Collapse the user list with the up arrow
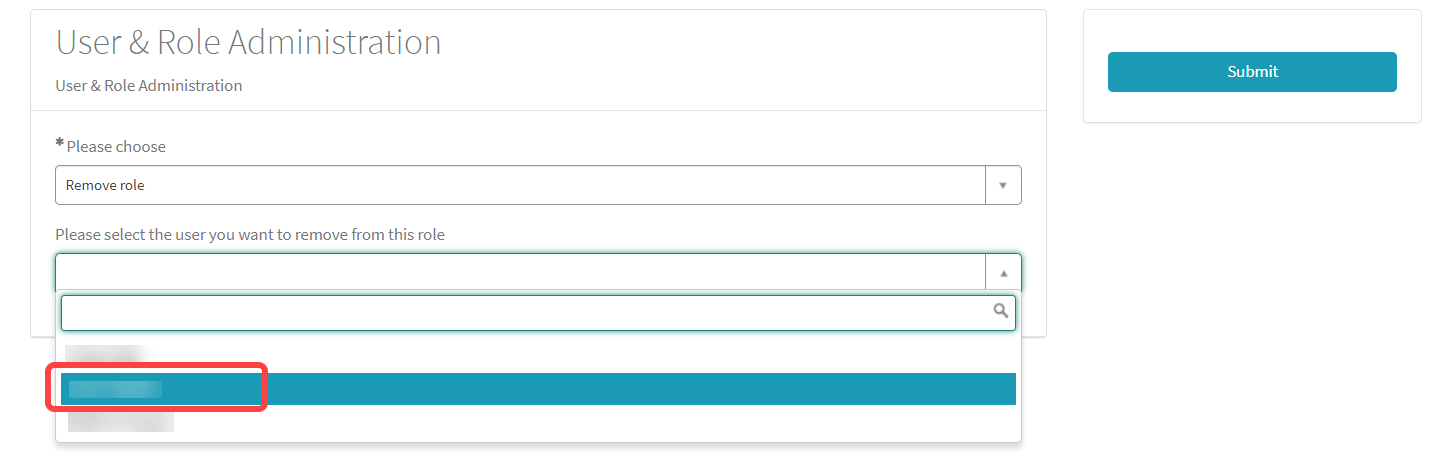The height and width of the screenshot is (459, 1434). point(1003,273)
